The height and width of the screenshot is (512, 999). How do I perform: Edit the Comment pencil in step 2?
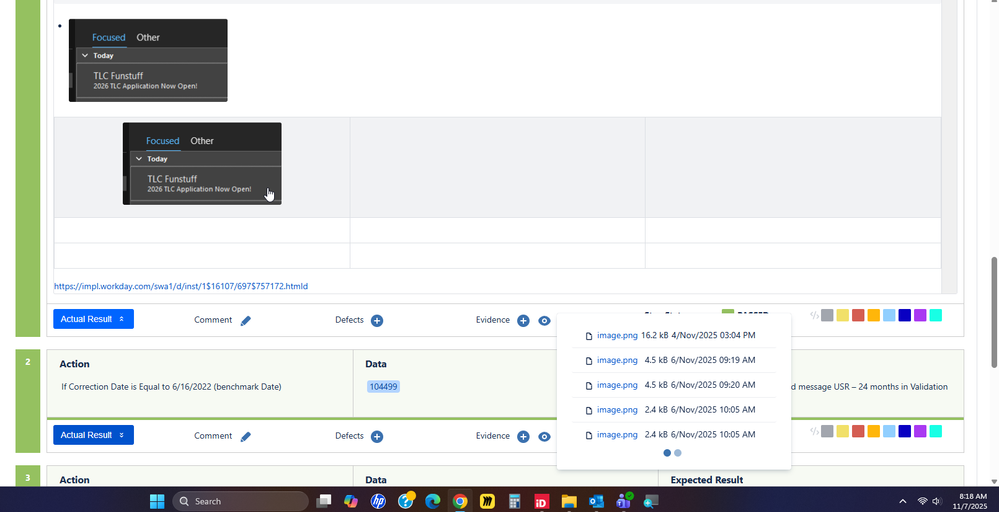click(245, 437)
